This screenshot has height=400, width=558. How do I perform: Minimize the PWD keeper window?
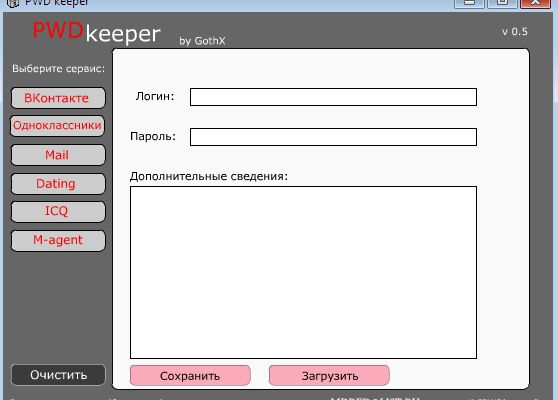pyautogui.click(x=469, y=3)
